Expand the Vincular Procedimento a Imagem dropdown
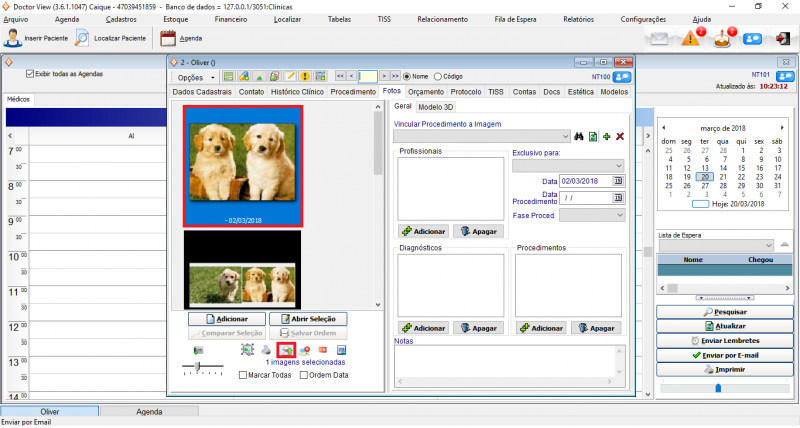This screenshot has height=428, width=800. [x=565, y=136]
